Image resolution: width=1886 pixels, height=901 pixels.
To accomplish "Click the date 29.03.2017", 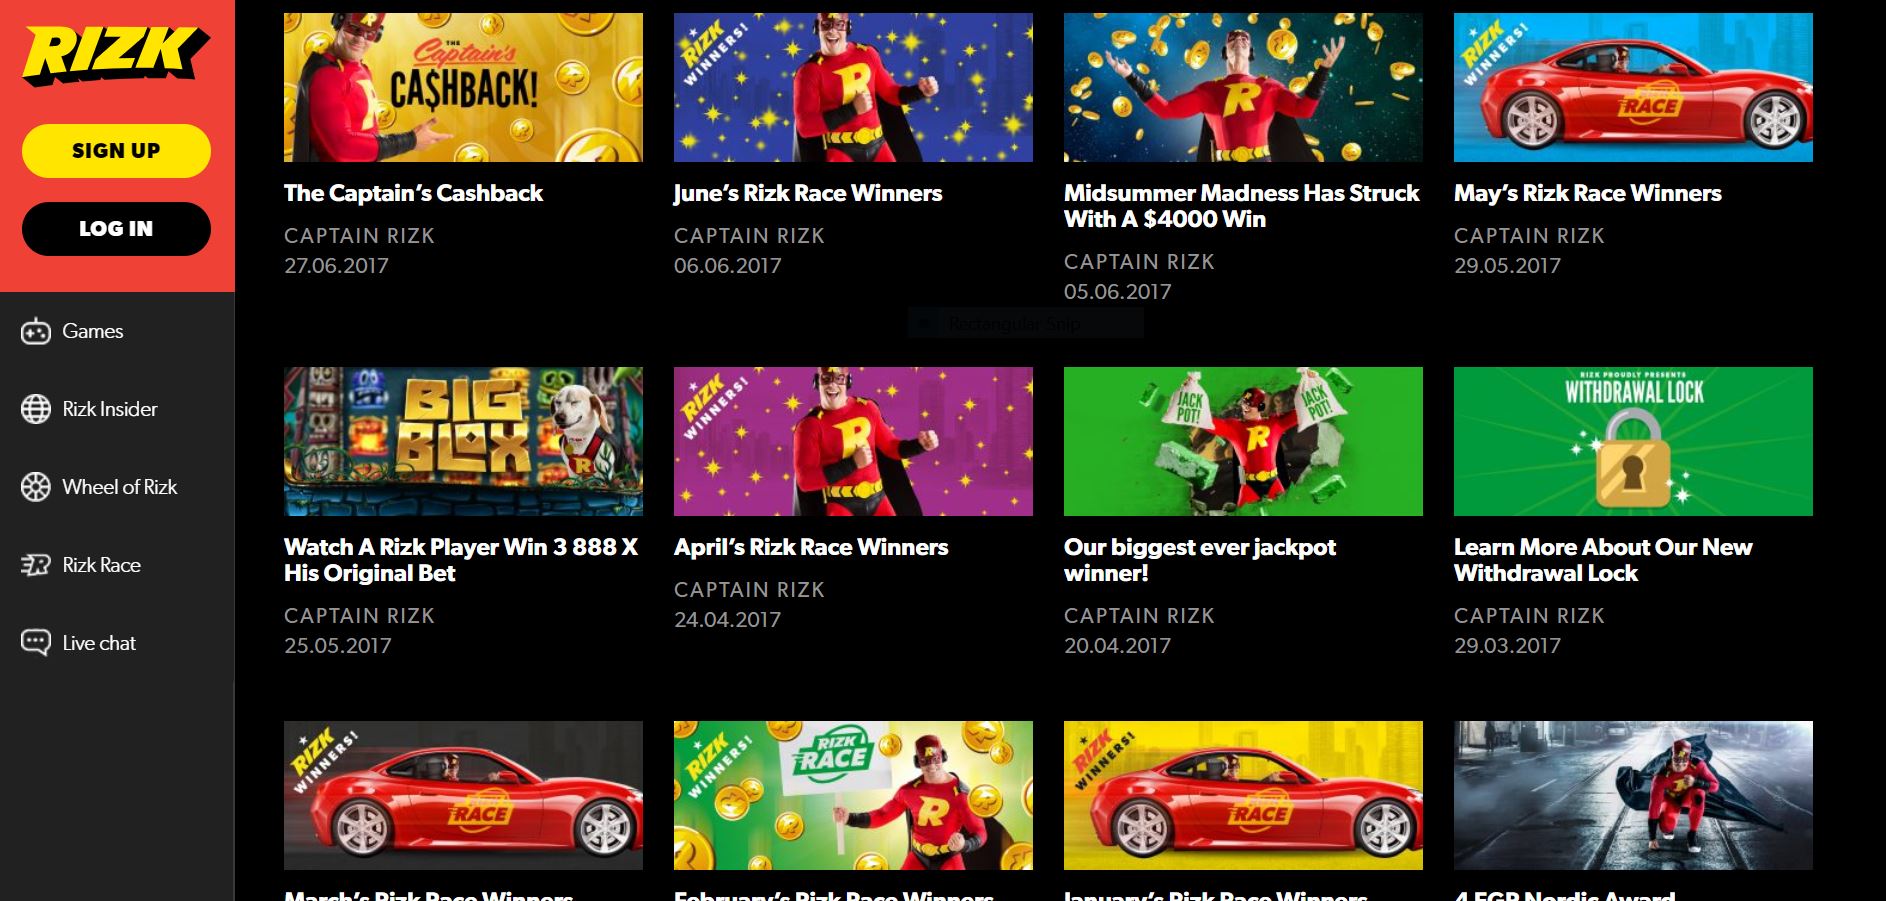I will pos(1507,646).
